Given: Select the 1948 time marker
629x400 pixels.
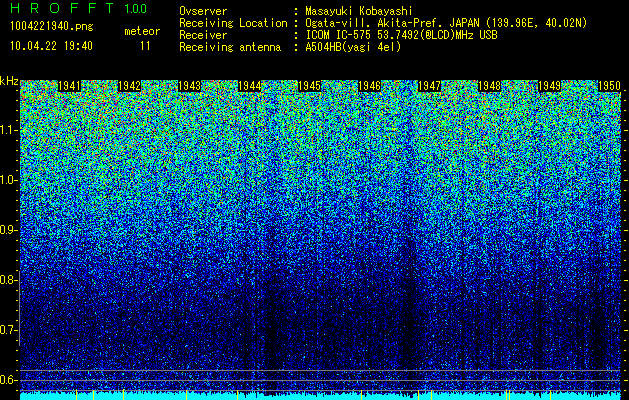Looking at the screenshot, I should [x=489, y=86].
